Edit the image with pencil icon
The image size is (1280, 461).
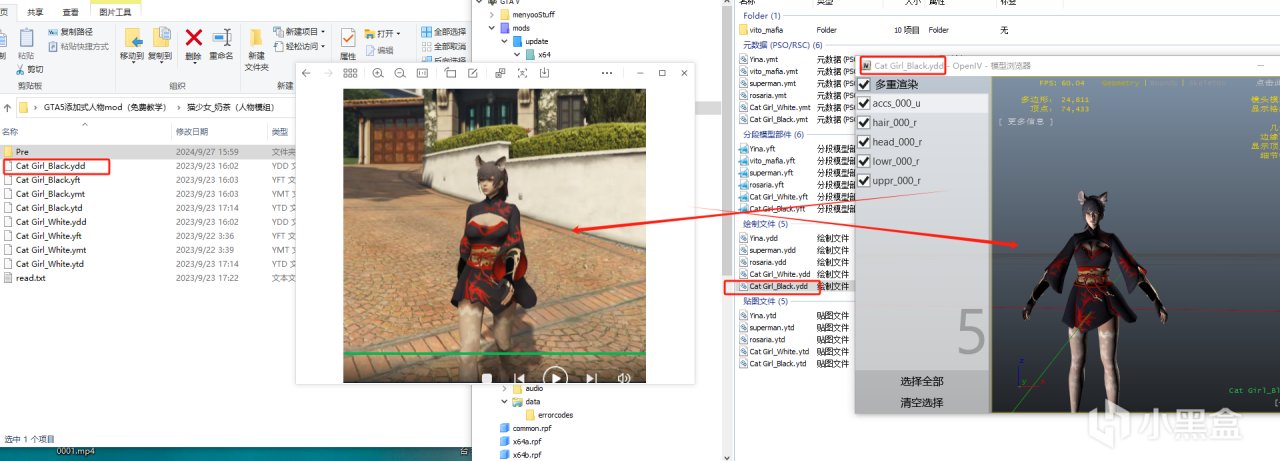474,73
